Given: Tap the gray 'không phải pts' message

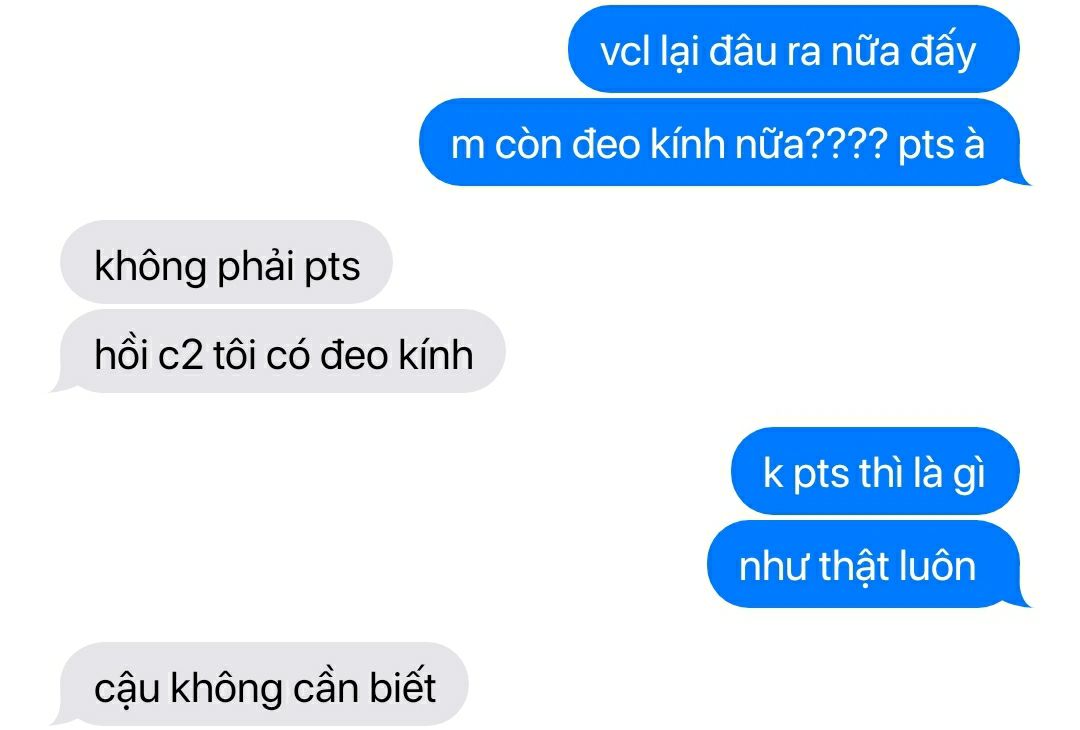Looking at the screenshot, I should [x=227, y=262].
